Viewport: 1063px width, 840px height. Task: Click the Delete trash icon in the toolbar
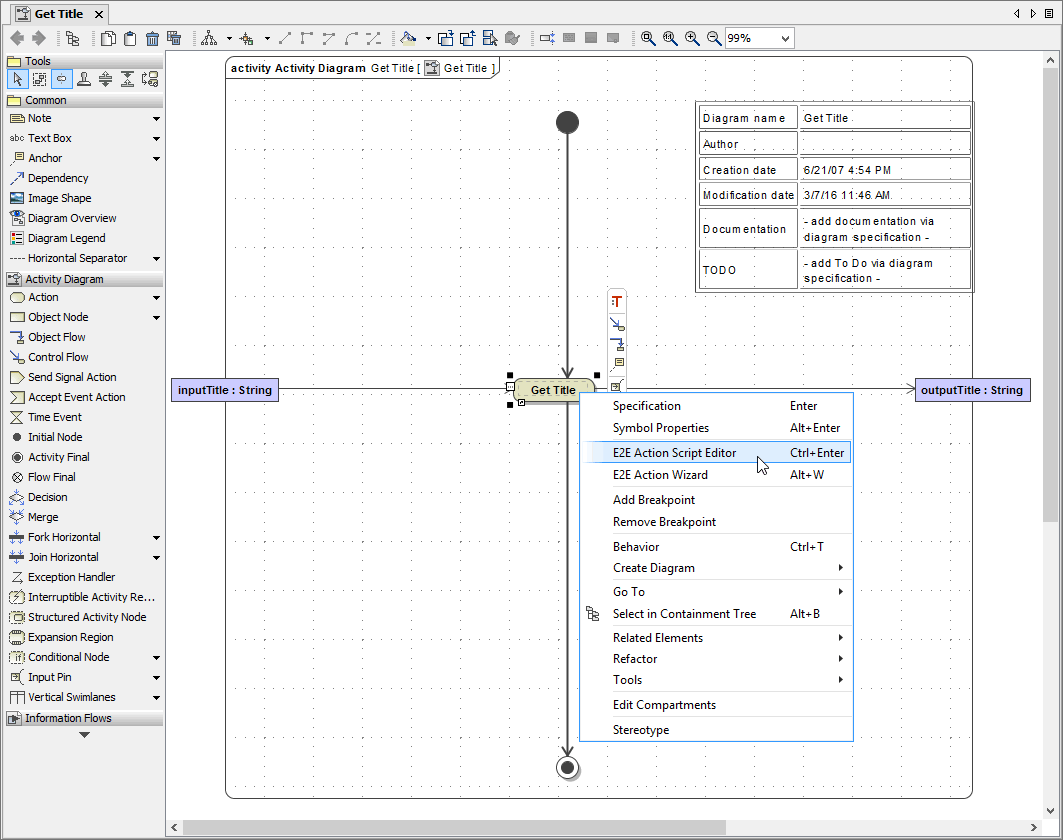152,38
